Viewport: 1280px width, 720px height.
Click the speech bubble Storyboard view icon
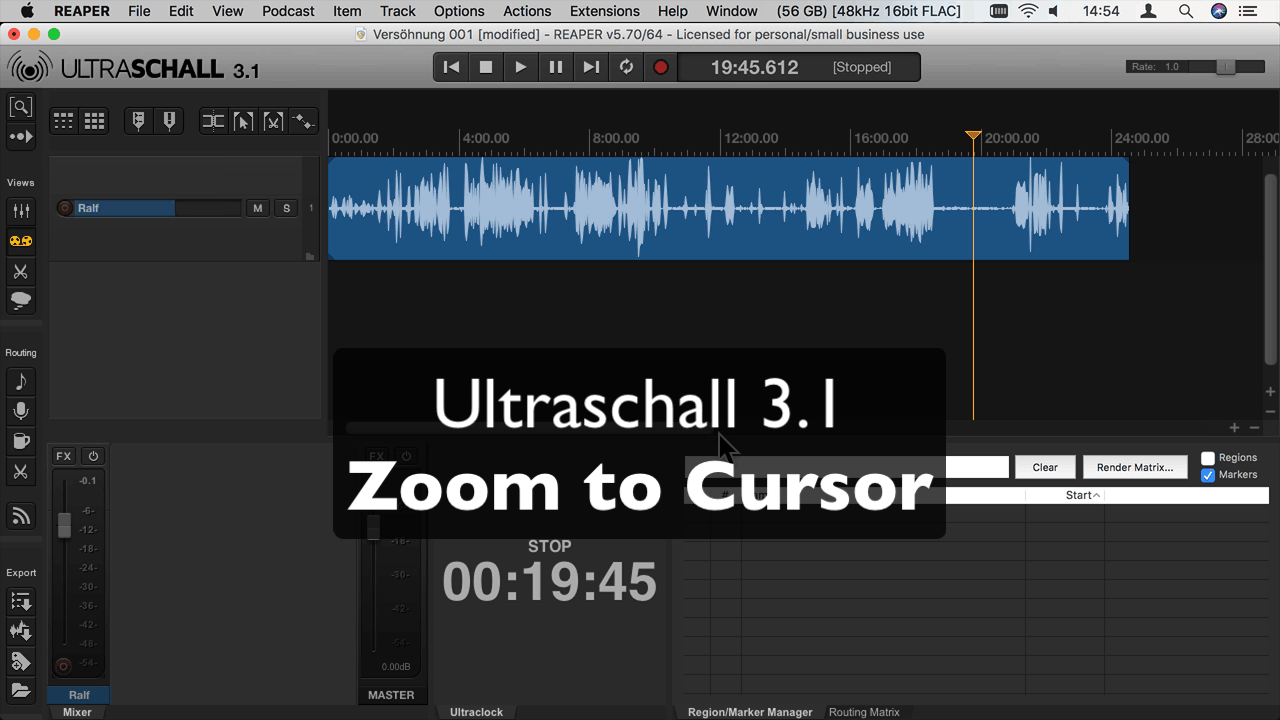20,301
